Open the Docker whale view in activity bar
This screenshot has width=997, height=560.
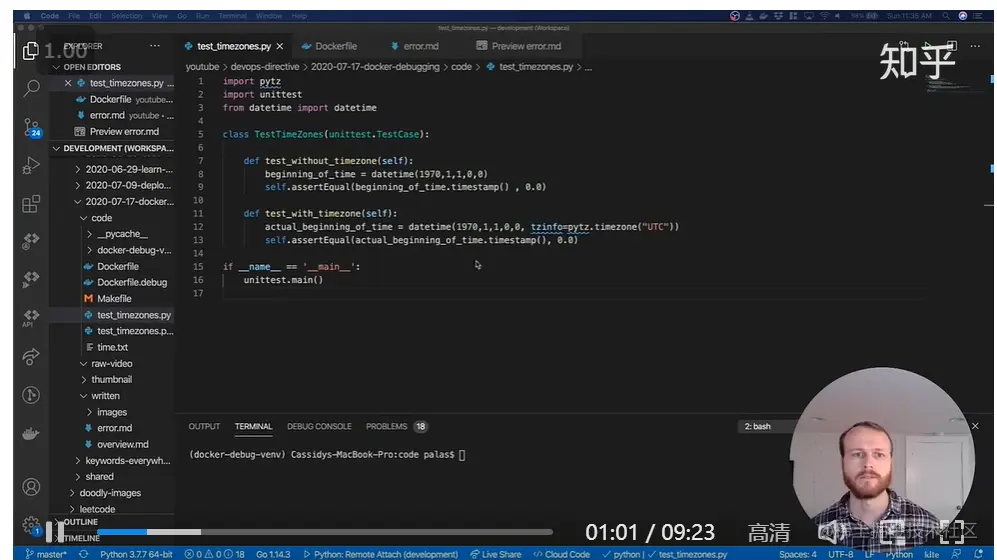[x=31, y=434]
